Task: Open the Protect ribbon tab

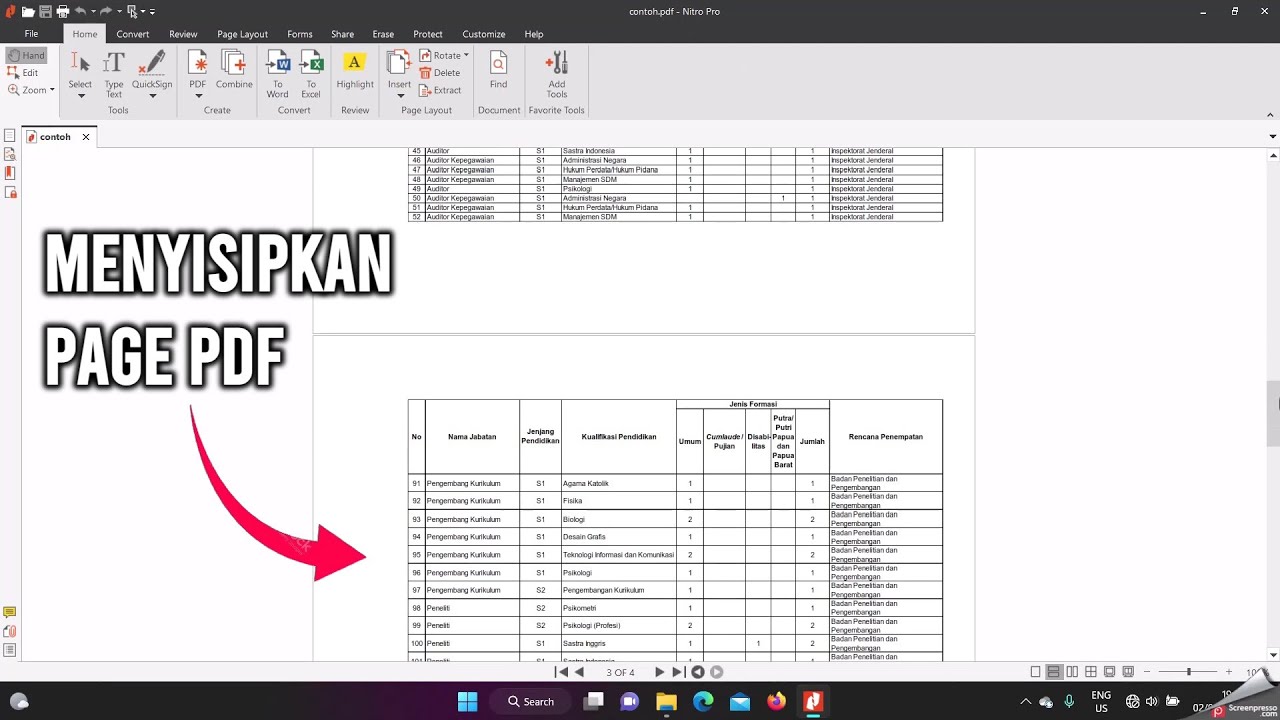Action: (x=428, y=34)
